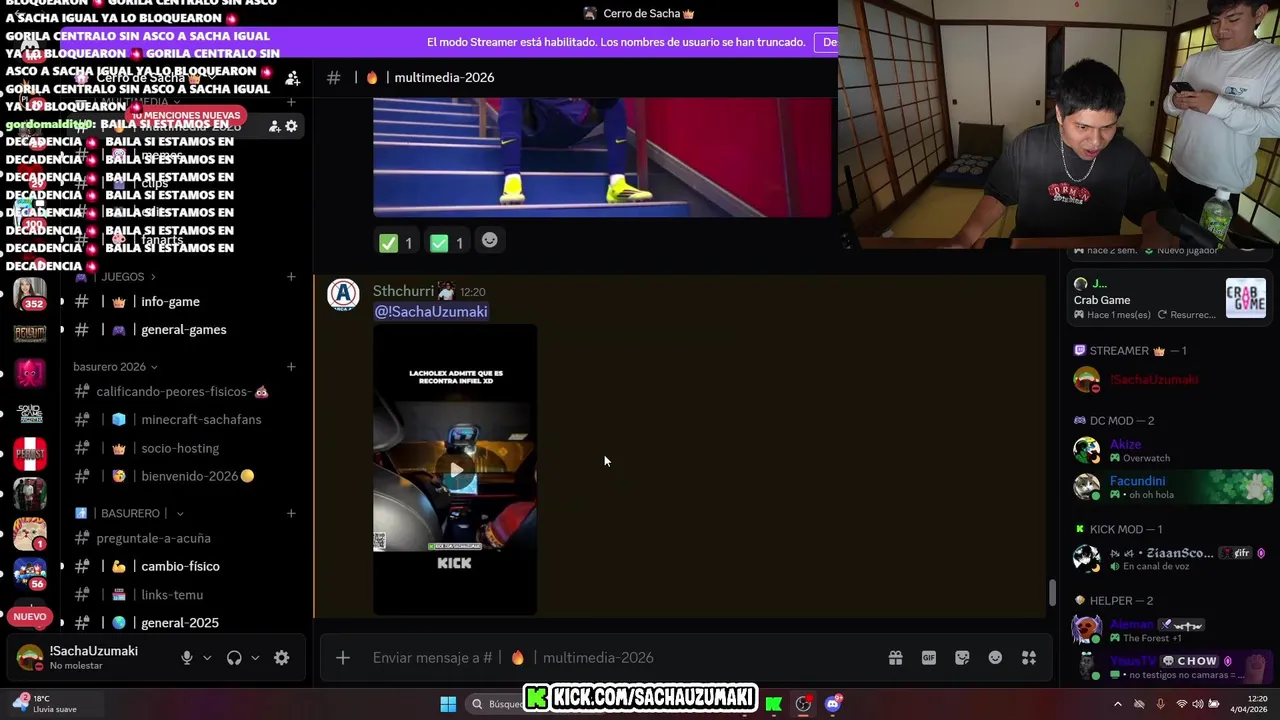The width and height of the screenshot is (1280, 720).
Task: Click the Windows Start button
Action: point(448,704)
